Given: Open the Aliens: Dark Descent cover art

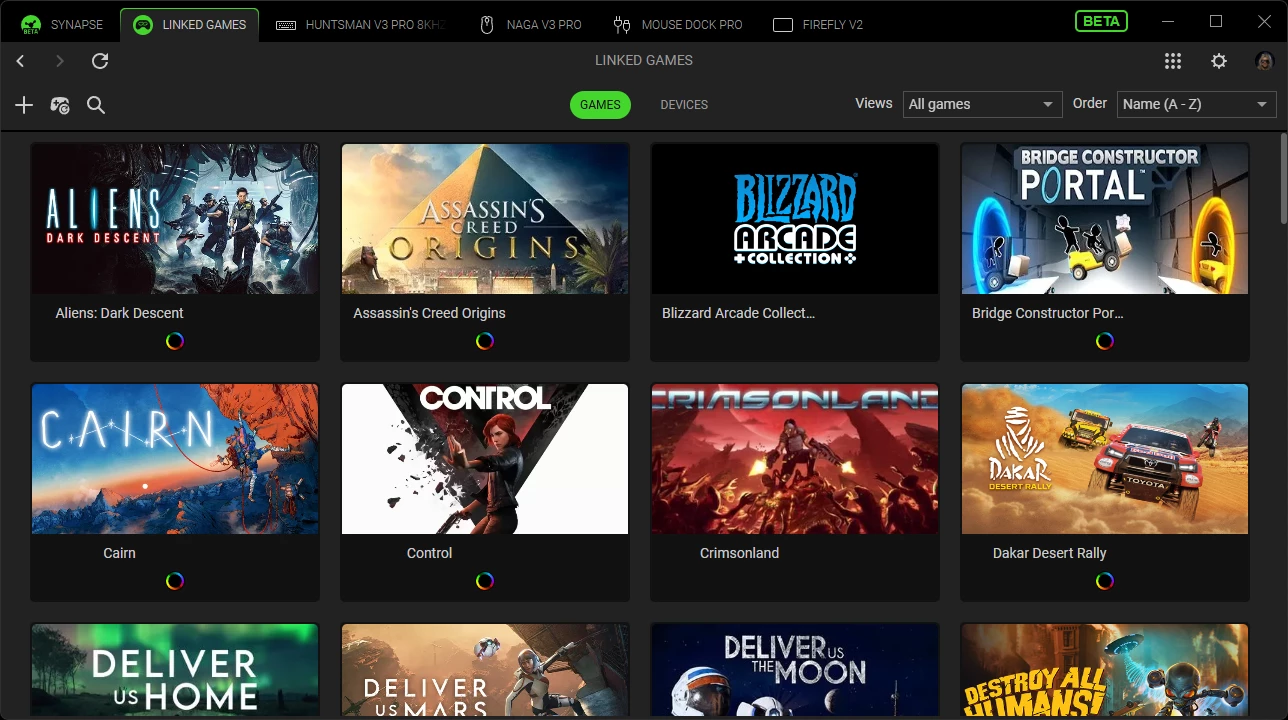Looking at the screenshot, I should pyautogui.click(x=175, y=218).
